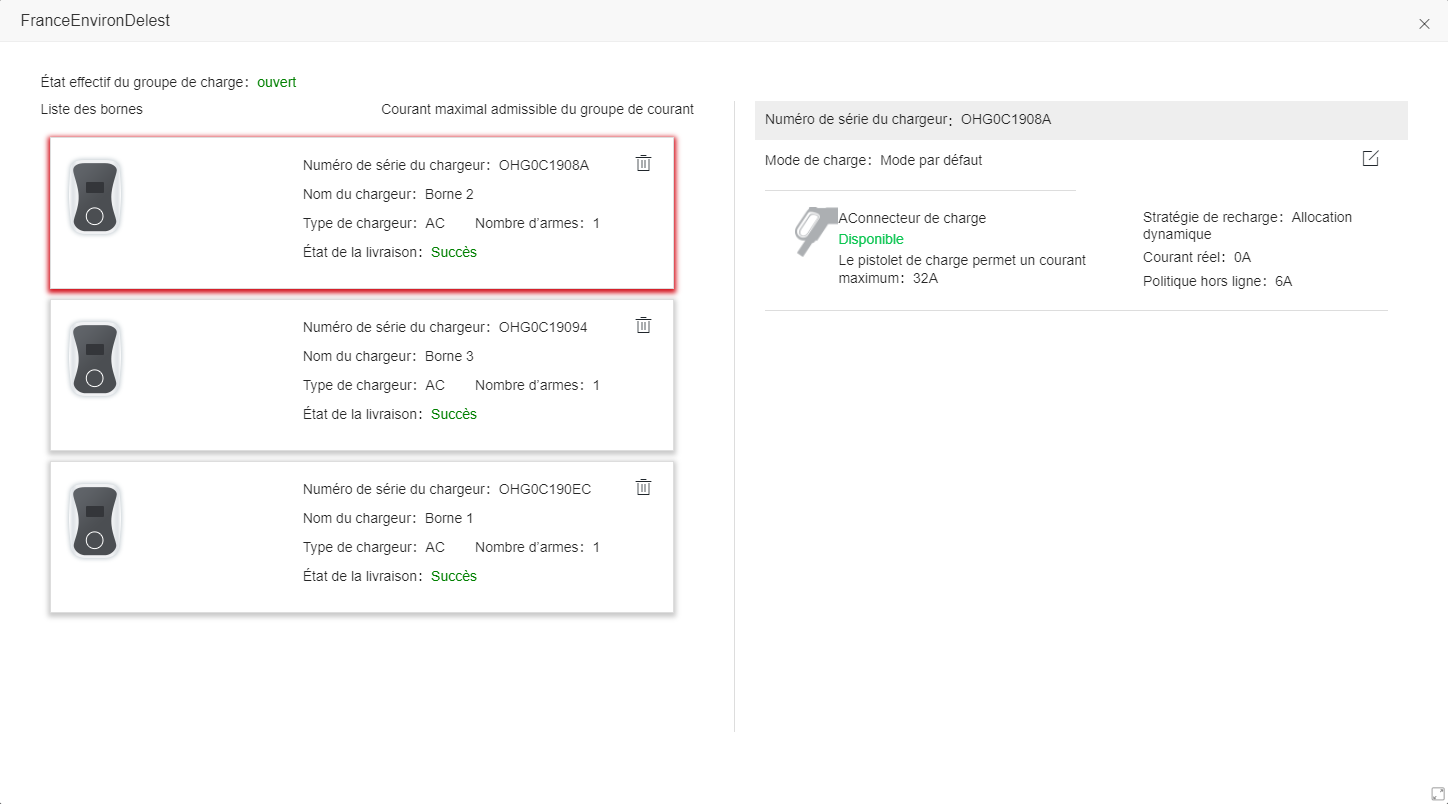Screen dimensions: 1448x804
Task: Click the green 'ouvert' group status
Action: point(277,82)
